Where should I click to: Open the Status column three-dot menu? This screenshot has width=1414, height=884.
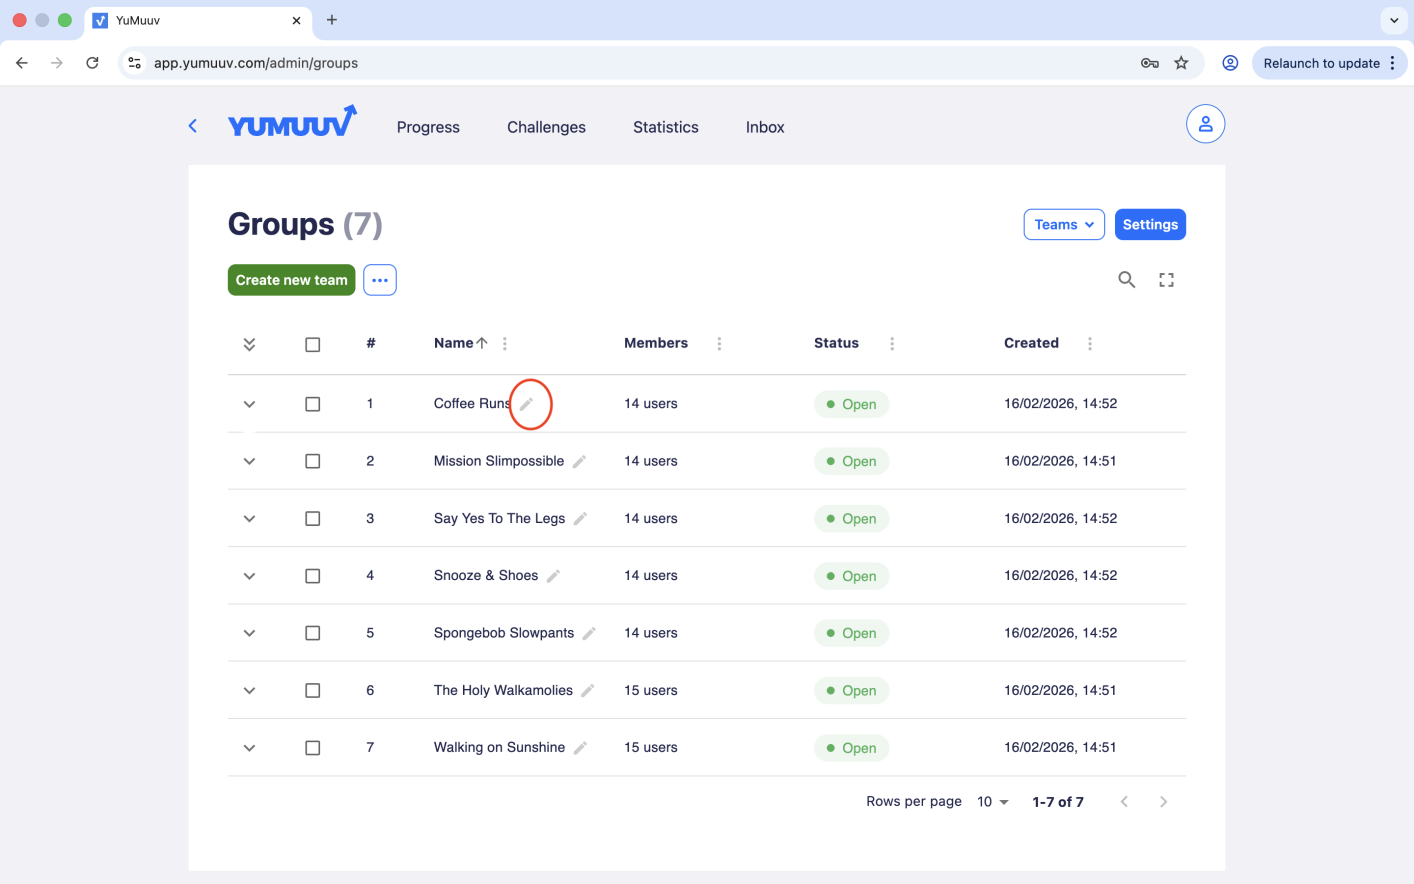(892, 344)
